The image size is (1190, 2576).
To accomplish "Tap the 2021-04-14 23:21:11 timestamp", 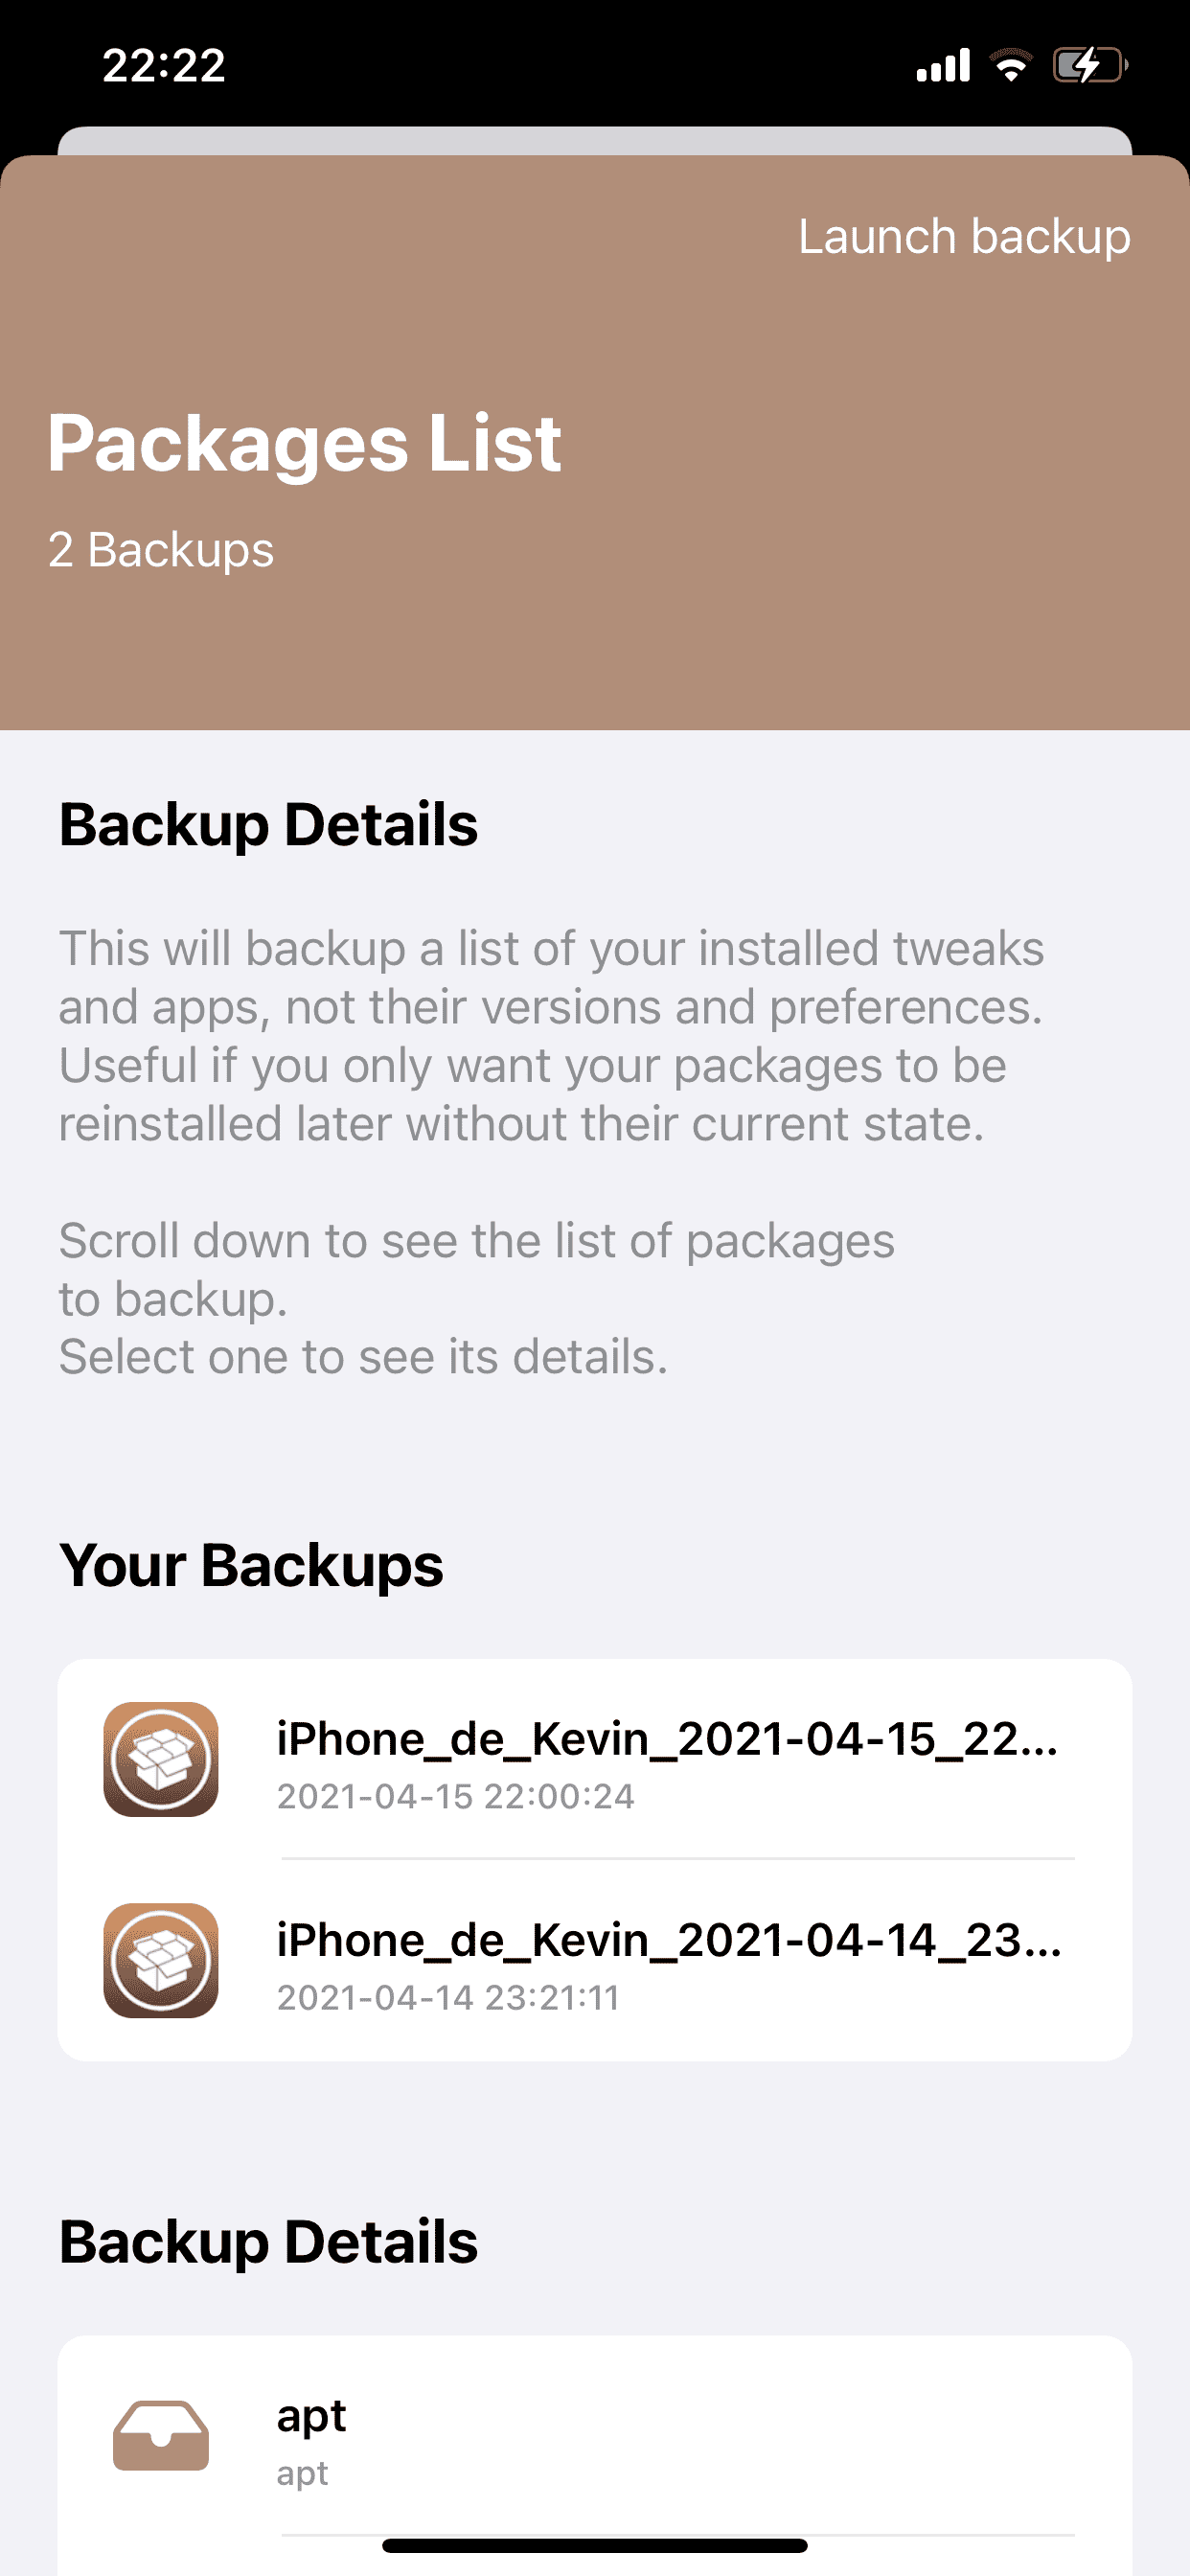I will point(448,1998).
